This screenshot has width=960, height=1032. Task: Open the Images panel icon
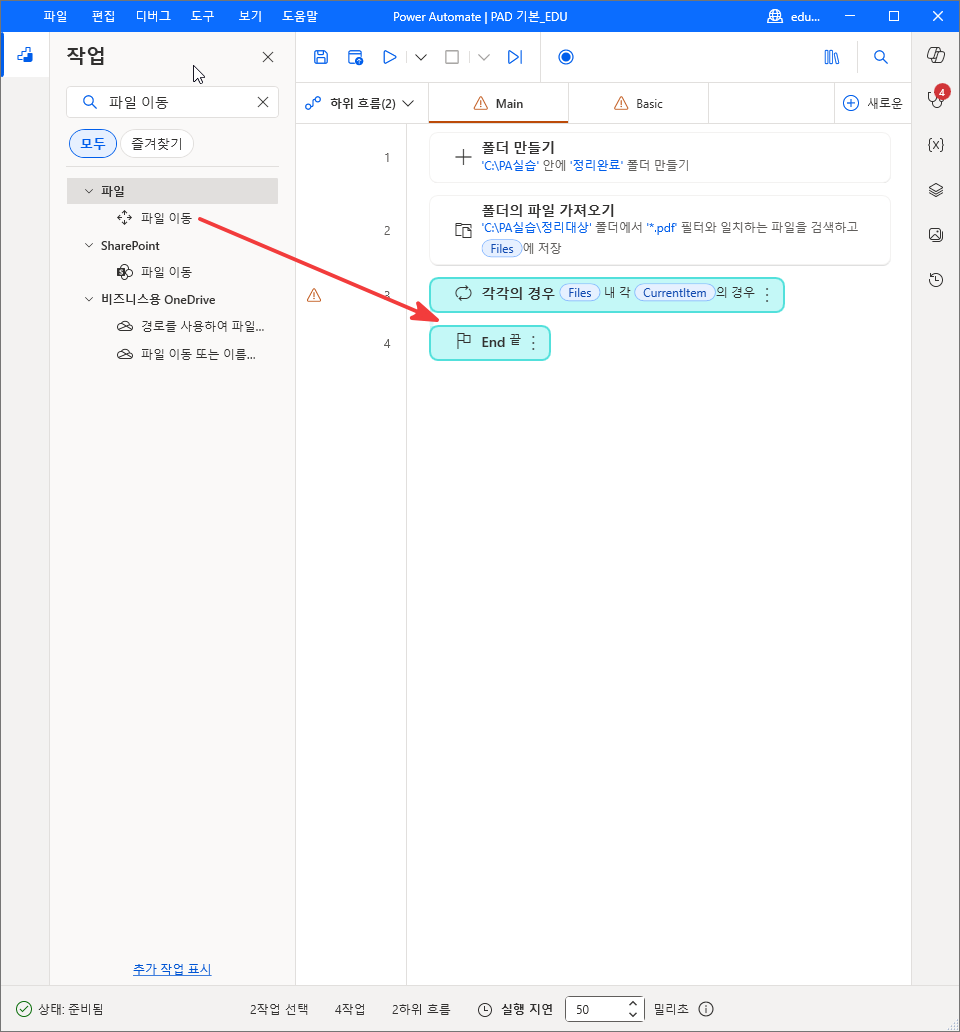936,235
